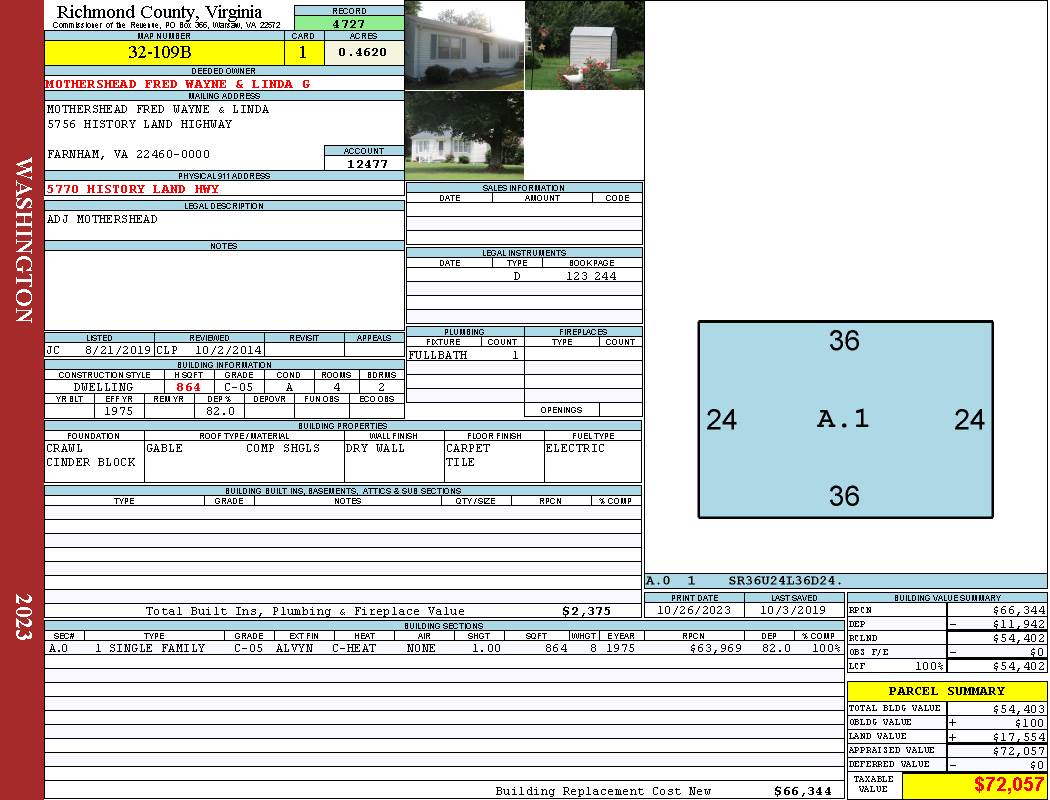
Task: Select the A.1 building sketch rectangle
Action: tap(845, 420)
